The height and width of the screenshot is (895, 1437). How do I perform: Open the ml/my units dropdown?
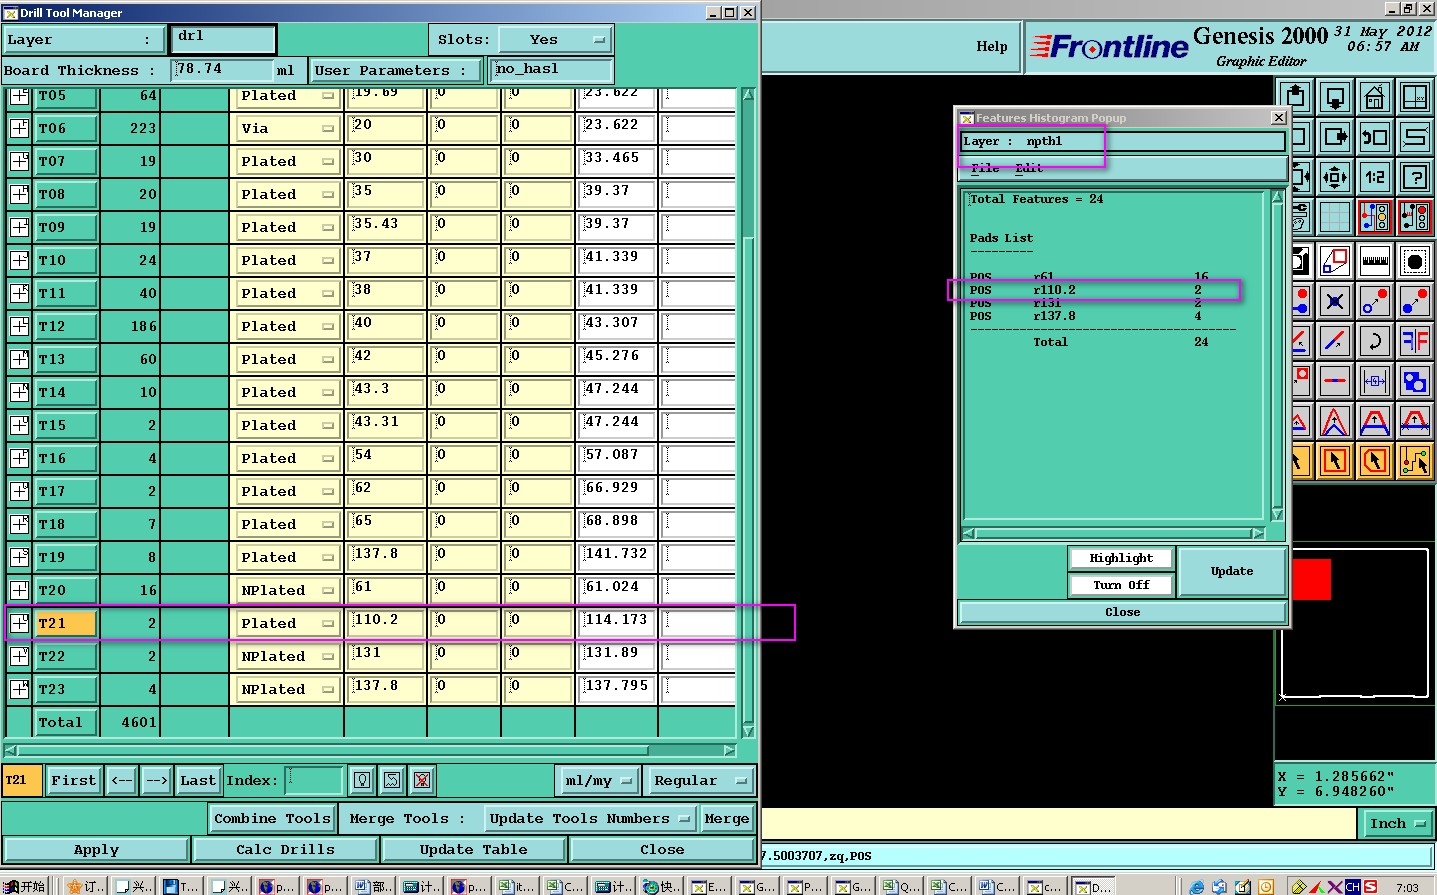(x=598, y=780)
